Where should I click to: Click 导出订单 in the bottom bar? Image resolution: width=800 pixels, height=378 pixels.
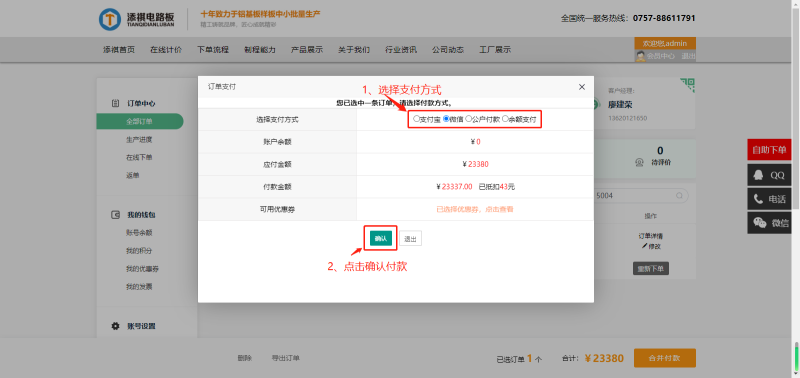pyautogui.click(x=286, y=358)
